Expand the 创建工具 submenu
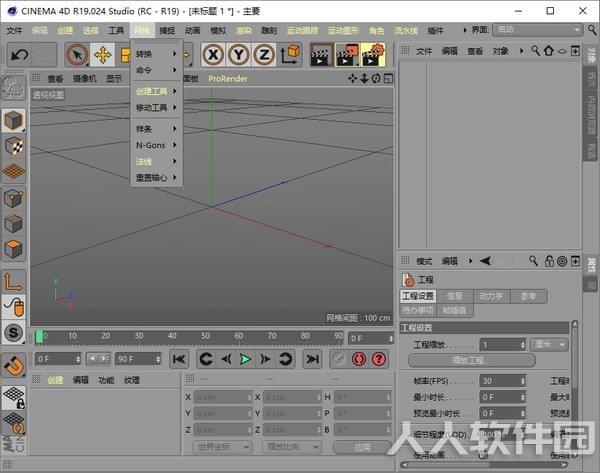This screenshot has width=600, height=473. pyautogui.click(x=157, y=91)
